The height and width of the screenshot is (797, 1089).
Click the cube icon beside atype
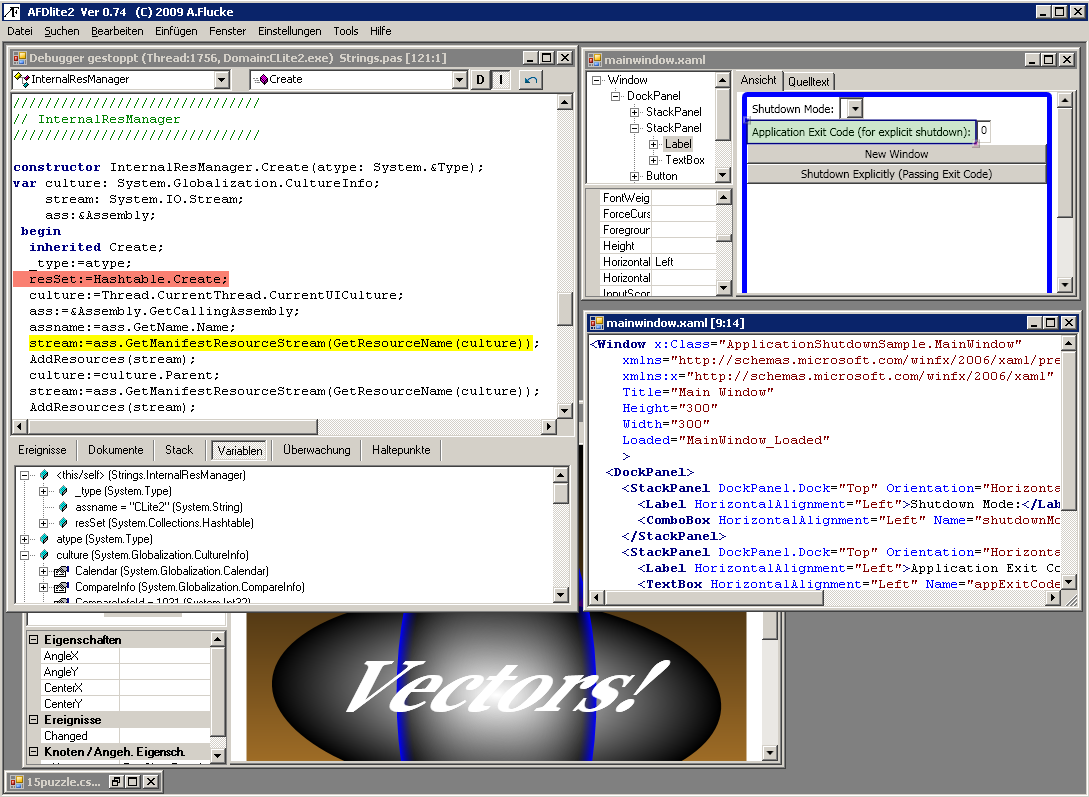click(44, 539)
